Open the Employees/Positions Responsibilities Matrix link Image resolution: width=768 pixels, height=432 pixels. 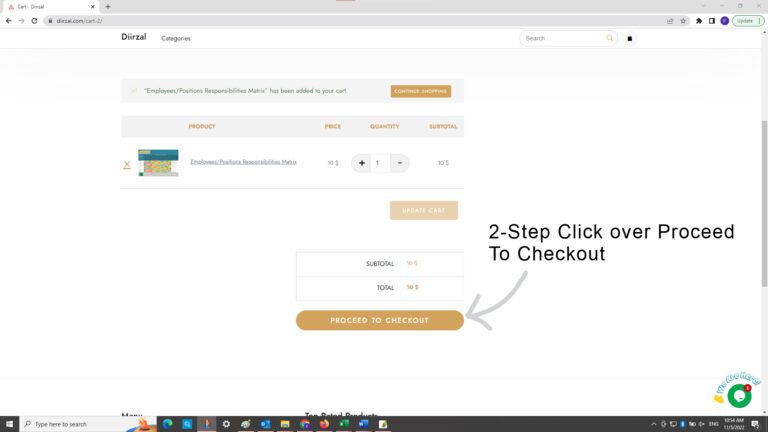(x=243, y=162)
